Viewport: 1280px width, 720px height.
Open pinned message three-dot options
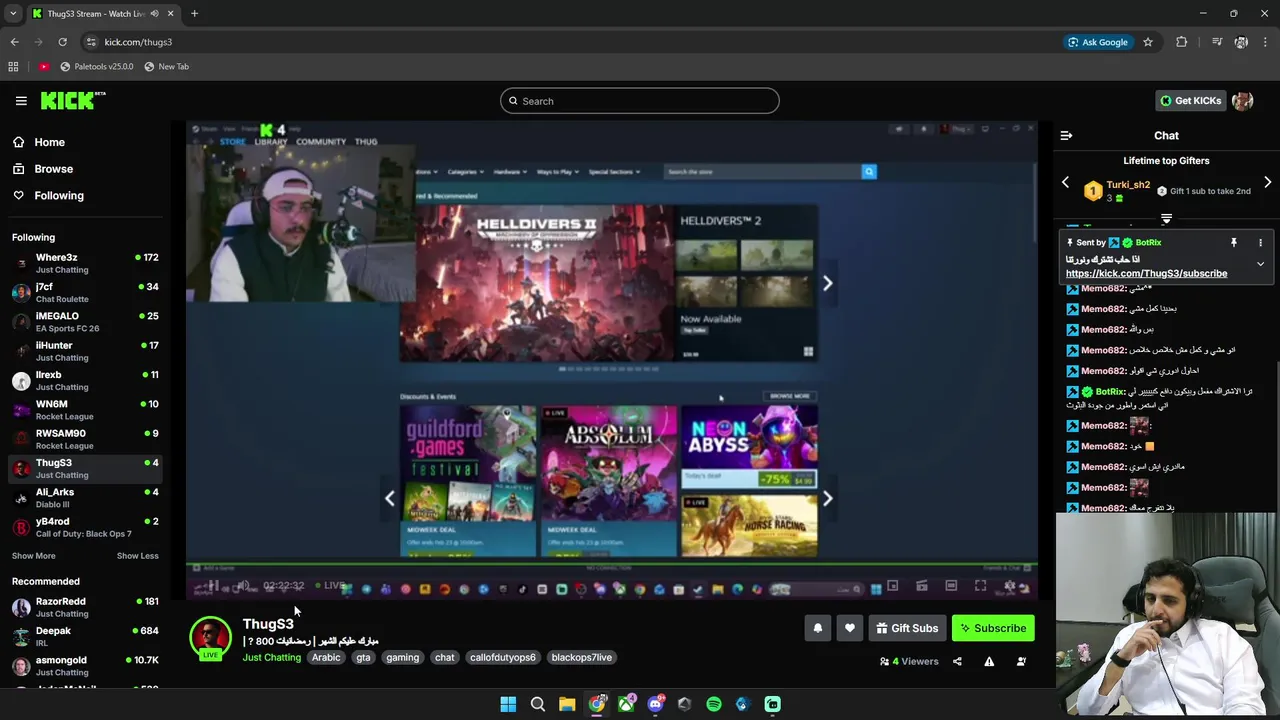[1260, 243]
